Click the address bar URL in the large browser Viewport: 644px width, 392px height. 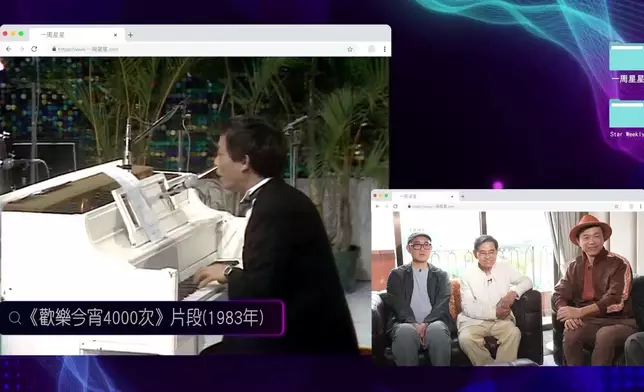click(87, 49)
